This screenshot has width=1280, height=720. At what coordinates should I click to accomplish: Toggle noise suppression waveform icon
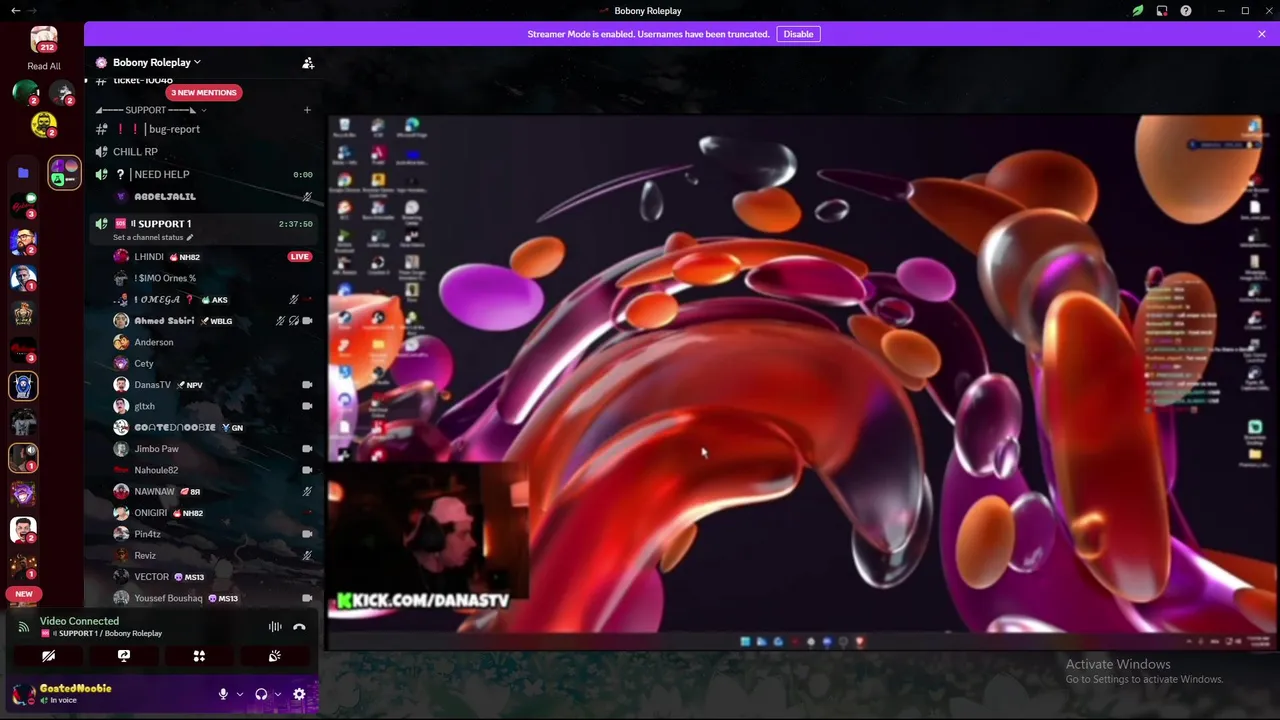[275, 627]
